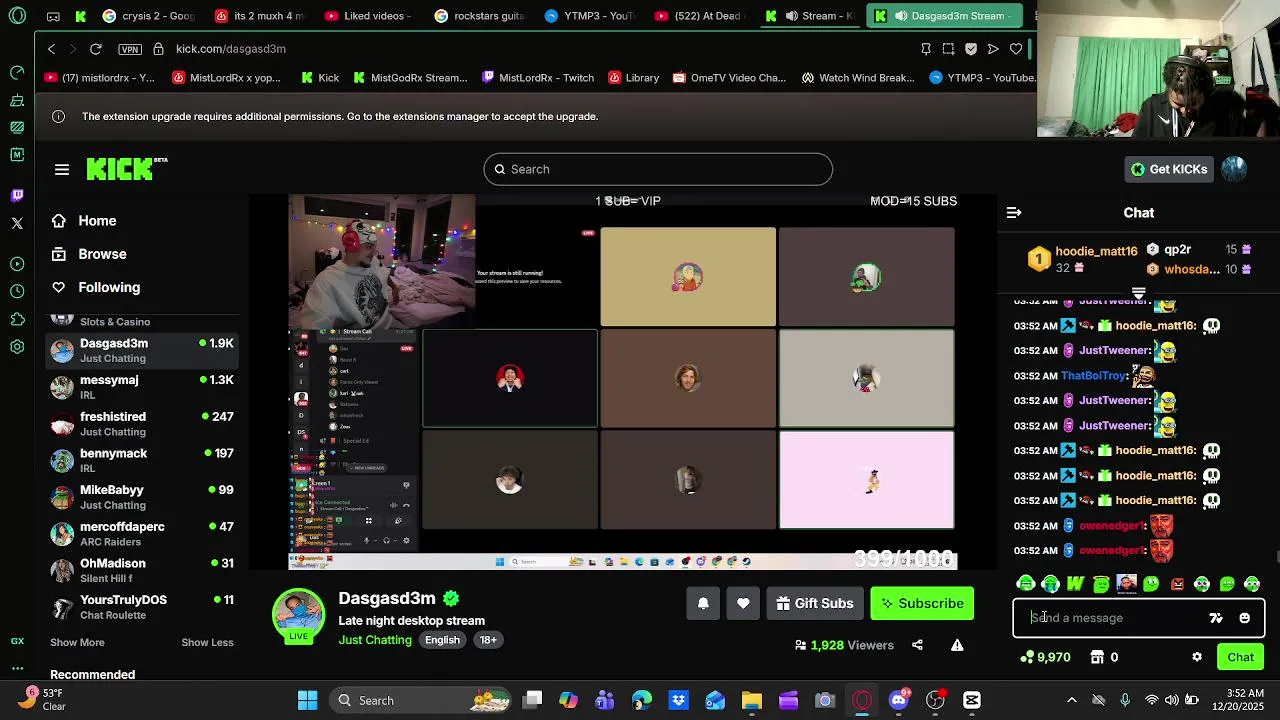The image size is (1280, 720).
Task: Open Opera sidebar settings gear
Action: (17, 347)
